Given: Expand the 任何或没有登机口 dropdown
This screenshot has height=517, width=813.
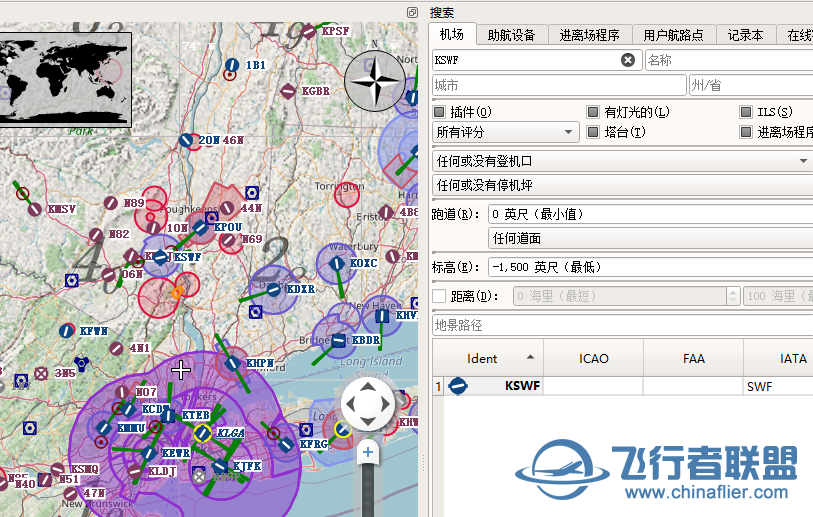Looking at the screenshot, I should (622, 161).
